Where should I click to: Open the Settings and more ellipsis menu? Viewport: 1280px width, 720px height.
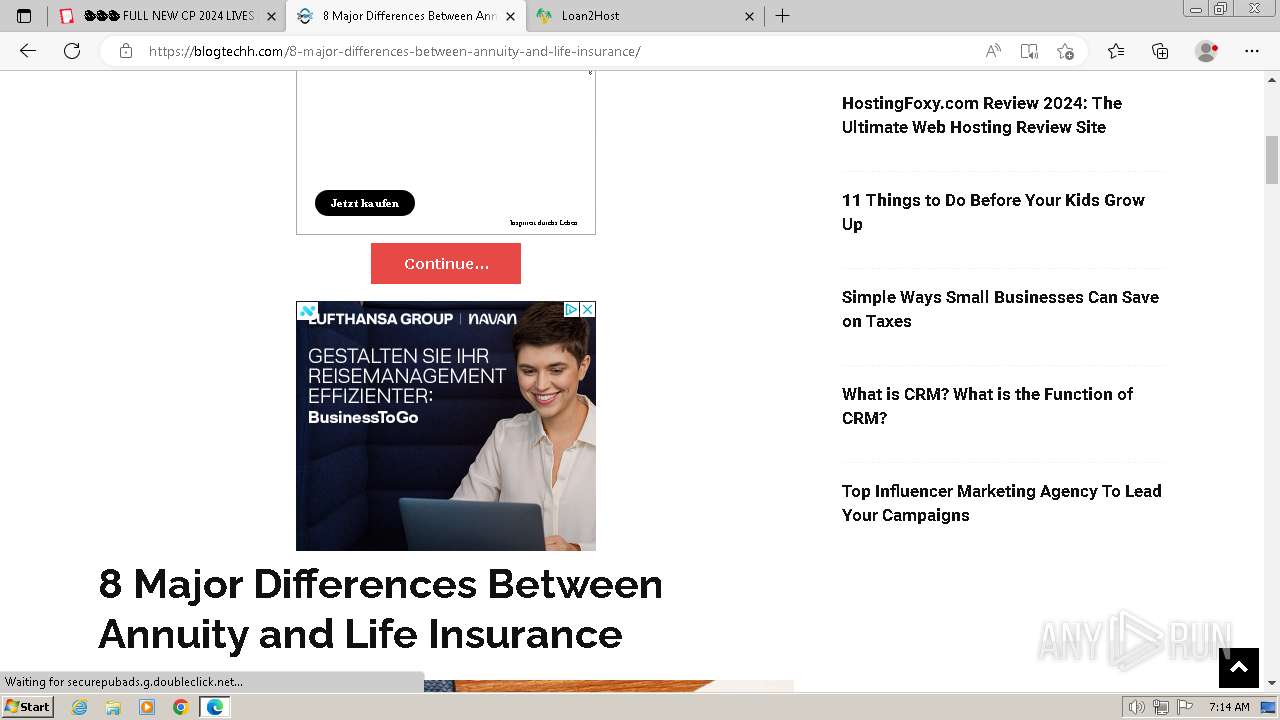(x=1252, y=51)
